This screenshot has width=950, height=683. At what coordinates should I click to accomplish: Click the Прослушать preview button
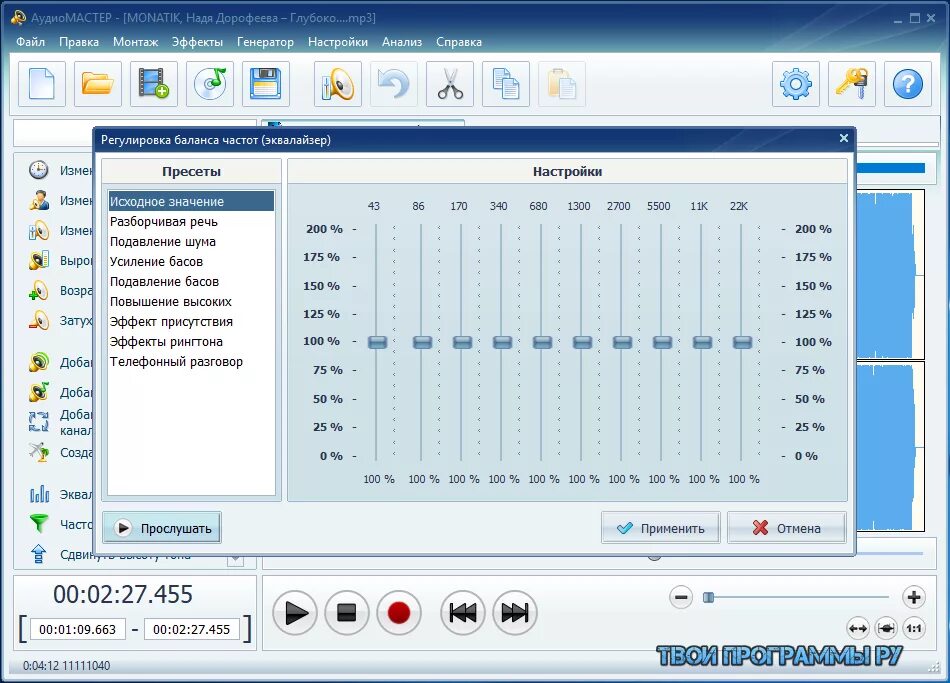click(x=162, y=528)
